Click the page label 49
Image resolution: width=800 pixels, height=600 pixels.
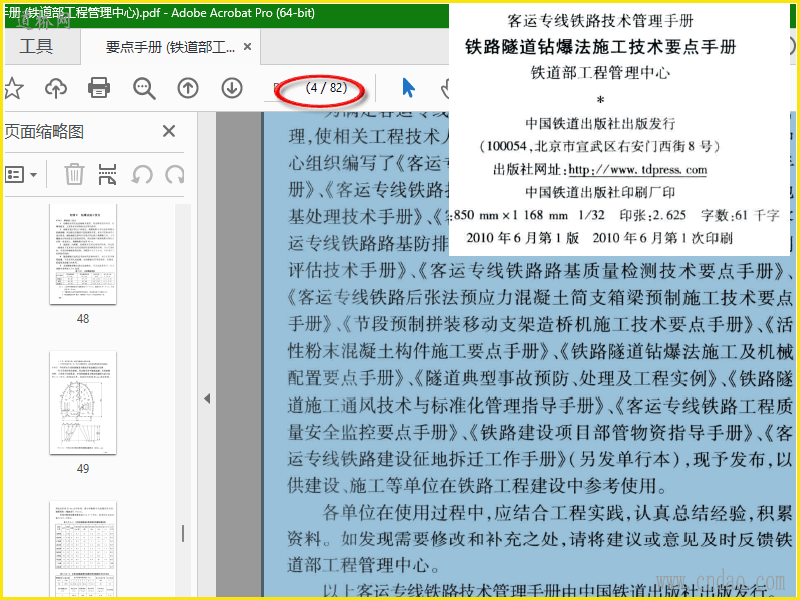tap(83, 469)
